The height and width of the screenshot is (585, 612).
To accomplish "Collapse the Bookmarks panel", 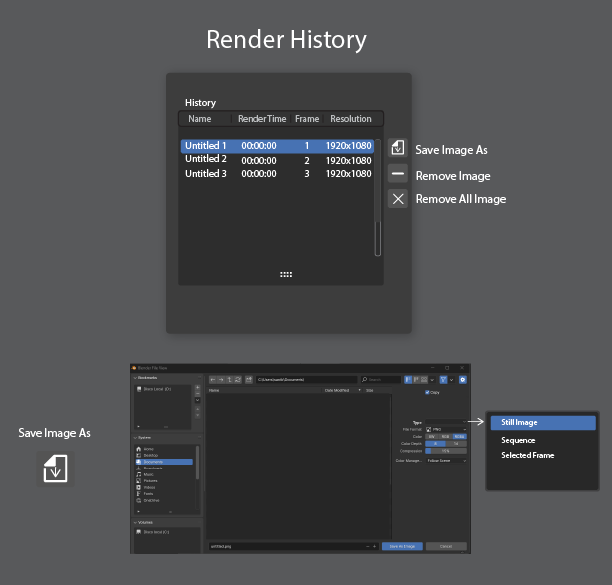I will coord(135,378).
